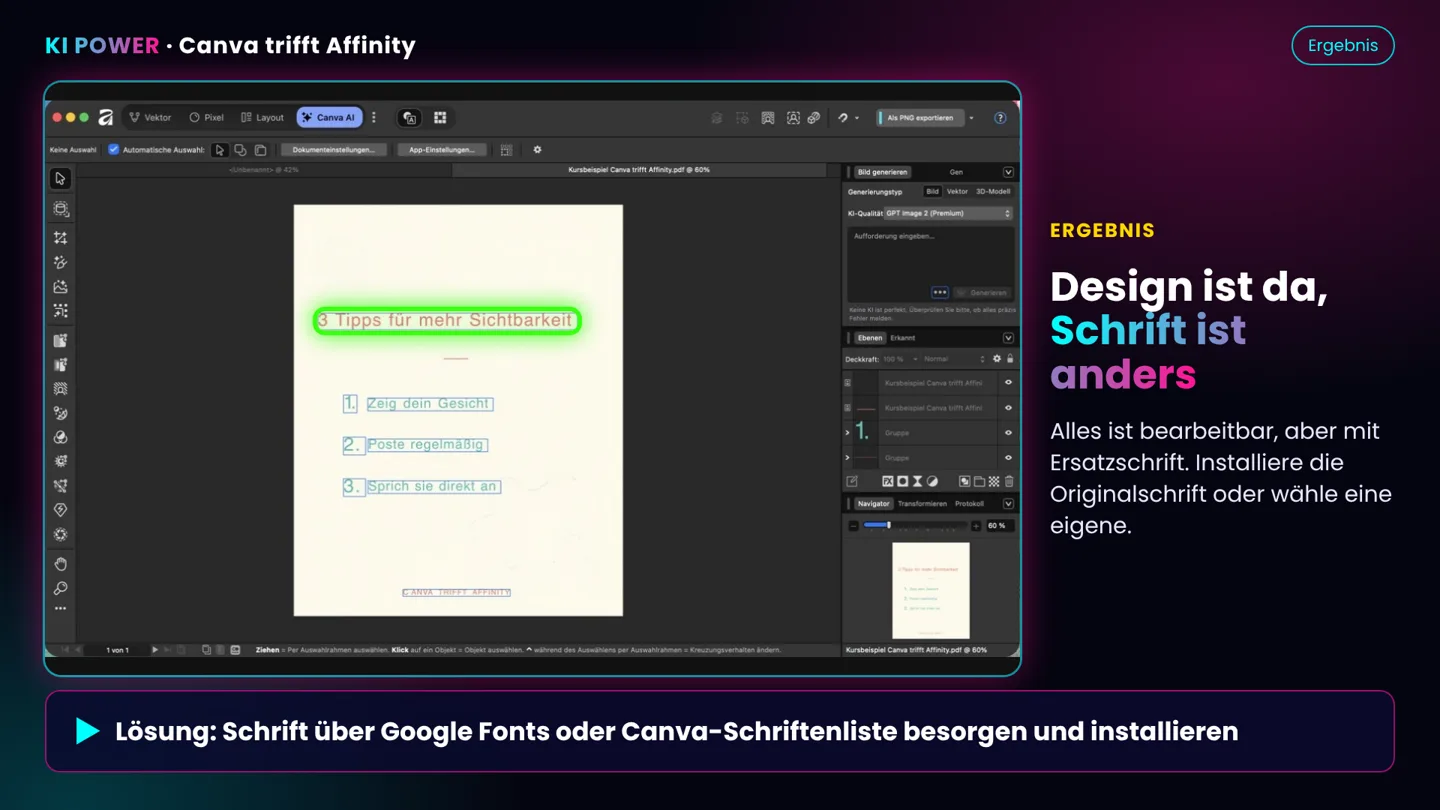This screenshot has width=1440, height=810.
Task: Click the gear icon in the context toolbar
Action: tap(537, 150)
